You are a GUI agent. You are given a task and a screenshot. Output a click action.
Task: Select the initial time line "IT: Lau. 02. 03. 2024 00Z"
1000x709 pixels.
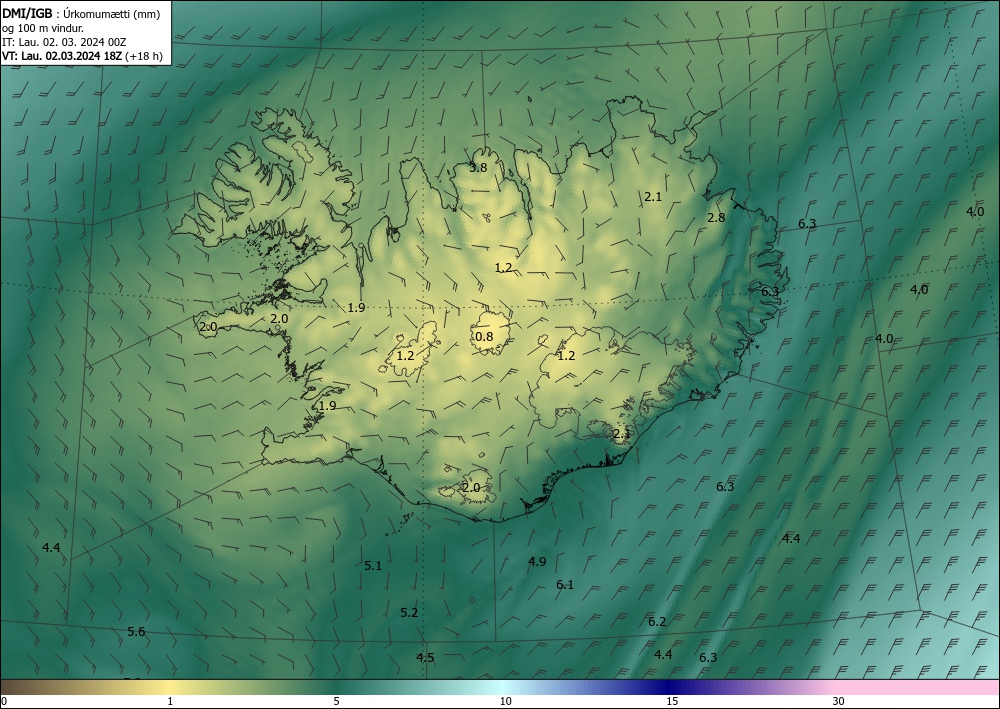64,42
